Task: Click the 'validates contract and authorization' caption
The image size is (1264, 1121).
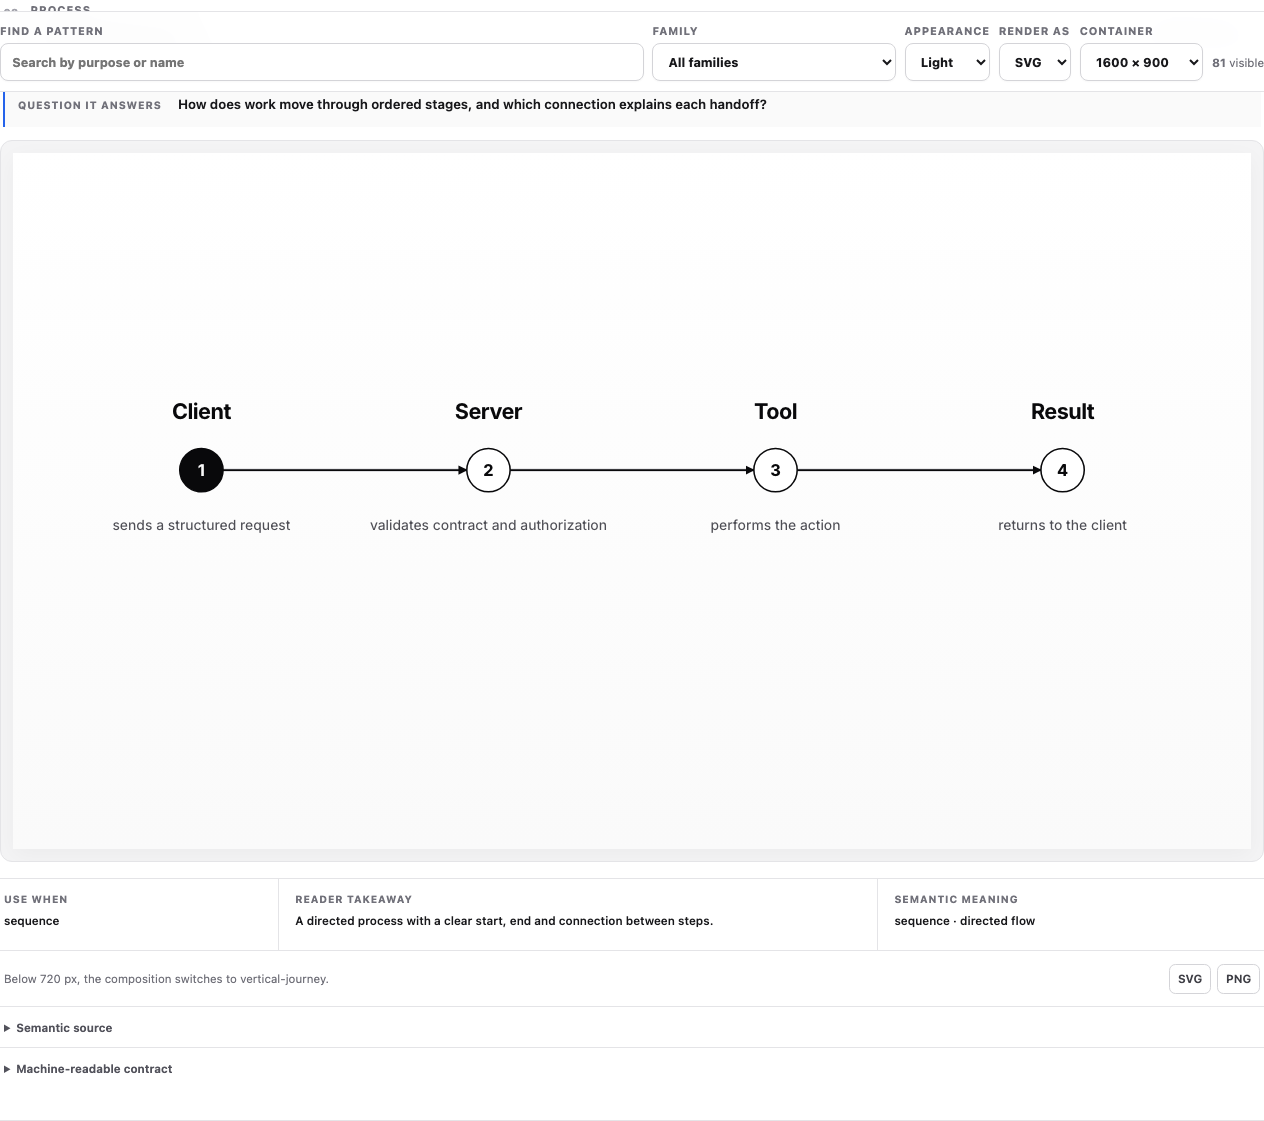Action: point(488,525)
